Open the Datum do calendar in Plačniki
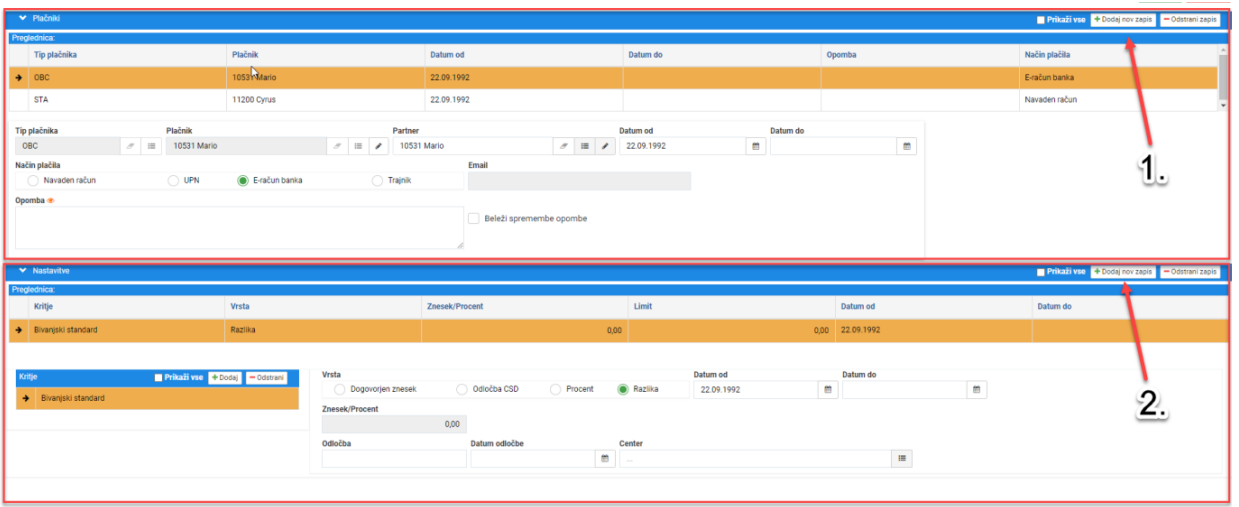 [907, 146]
